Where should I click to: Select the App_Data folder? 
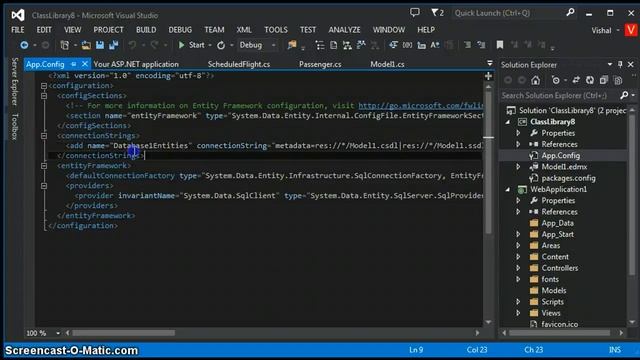coord(557,223)
